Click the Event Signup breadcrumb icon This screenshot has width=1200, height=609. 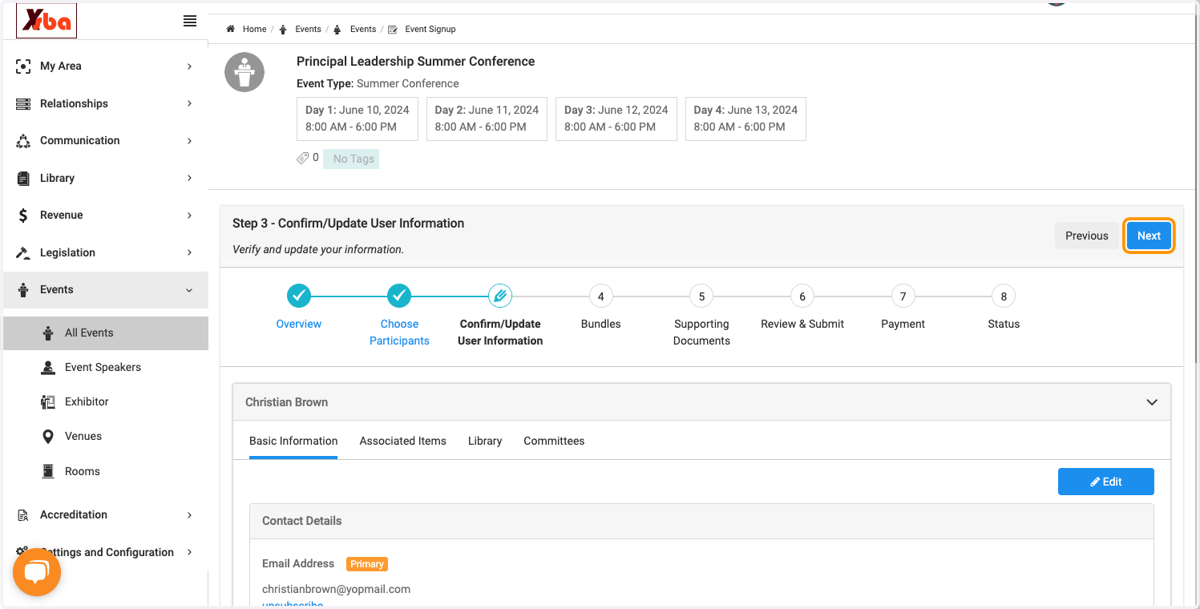pyautogui.click(x=393, y=29)
